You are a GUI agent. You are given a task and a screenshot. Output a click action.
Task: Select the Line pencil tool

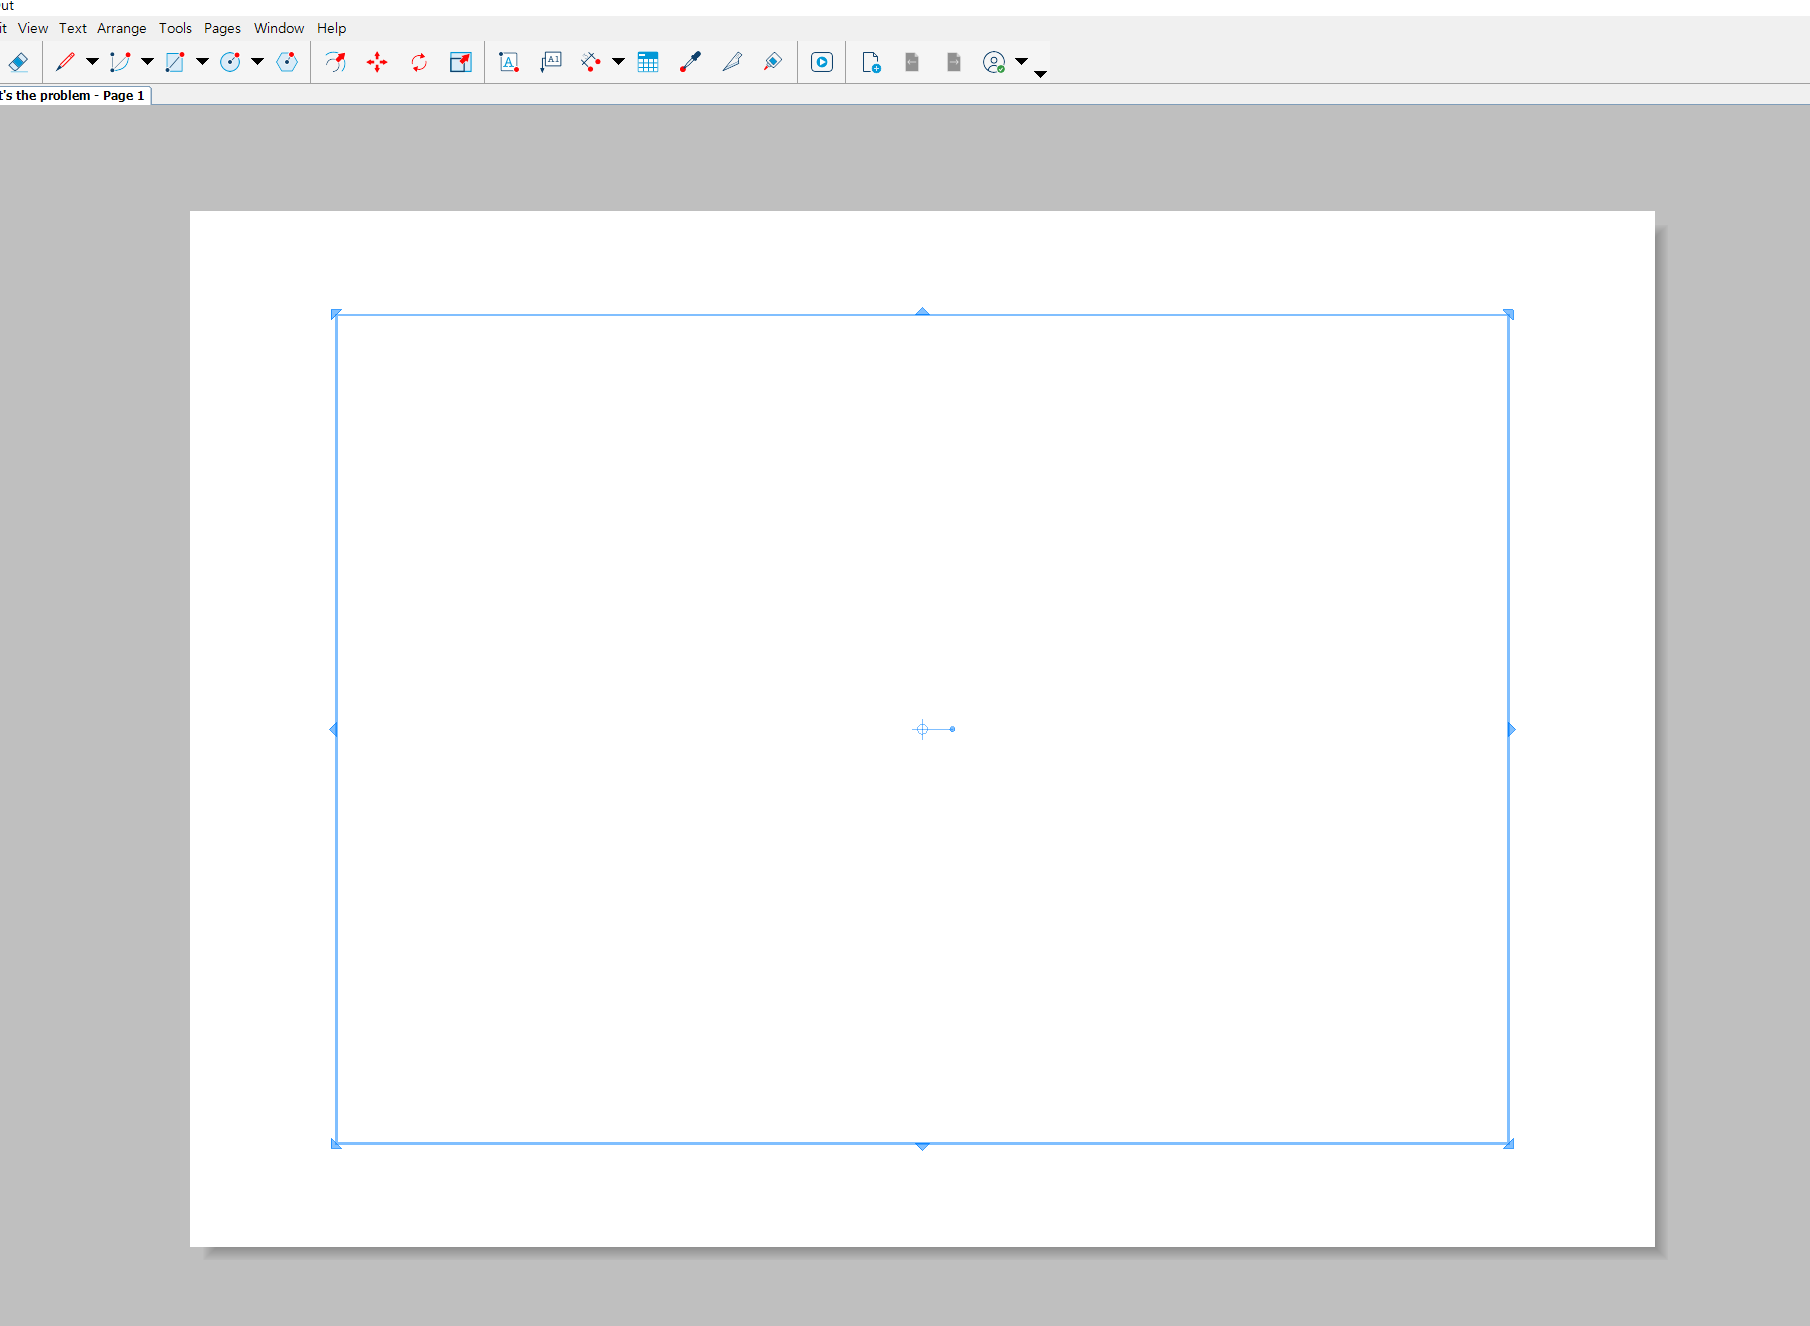pyautogui.click(x=66, y=62)
